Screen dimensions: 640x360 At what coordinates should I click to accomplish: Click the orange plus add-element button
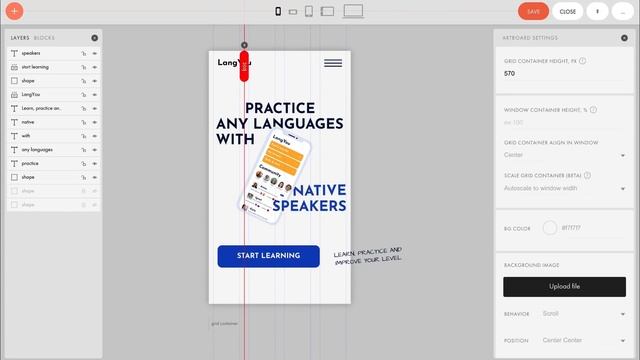14,11
